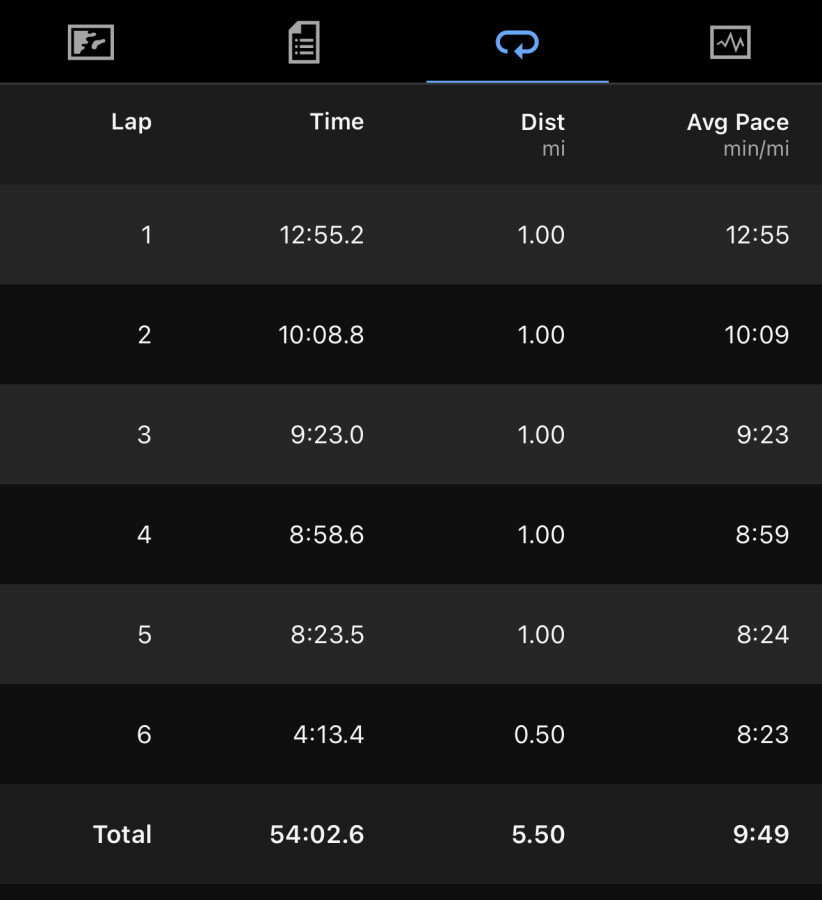The height and width of the screenshot is (900, 822).
Task: Select lap 4 row time 8:58.6
Action: click(327, 534)
